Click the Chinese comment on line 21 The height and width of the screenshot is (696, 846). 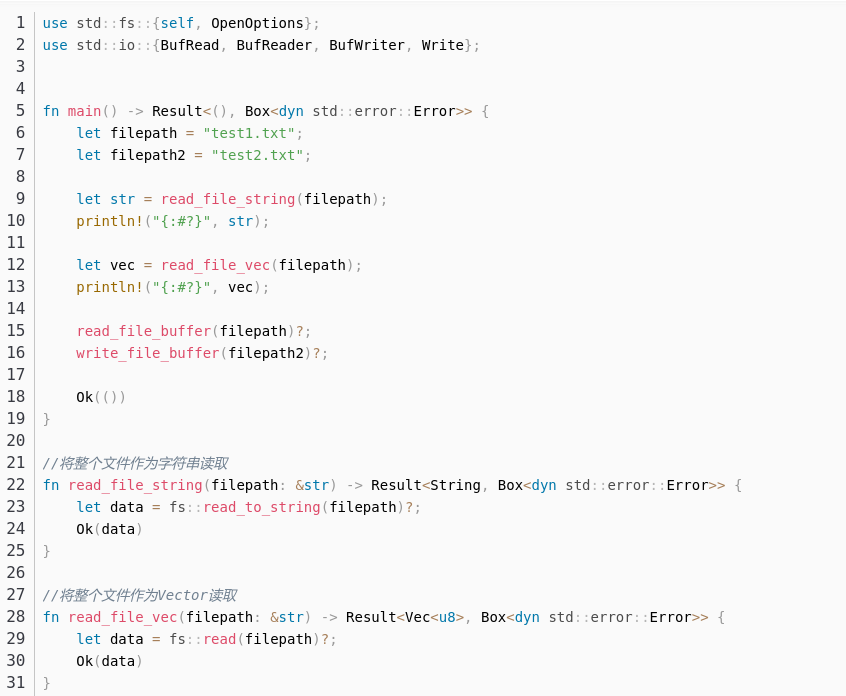135,463
